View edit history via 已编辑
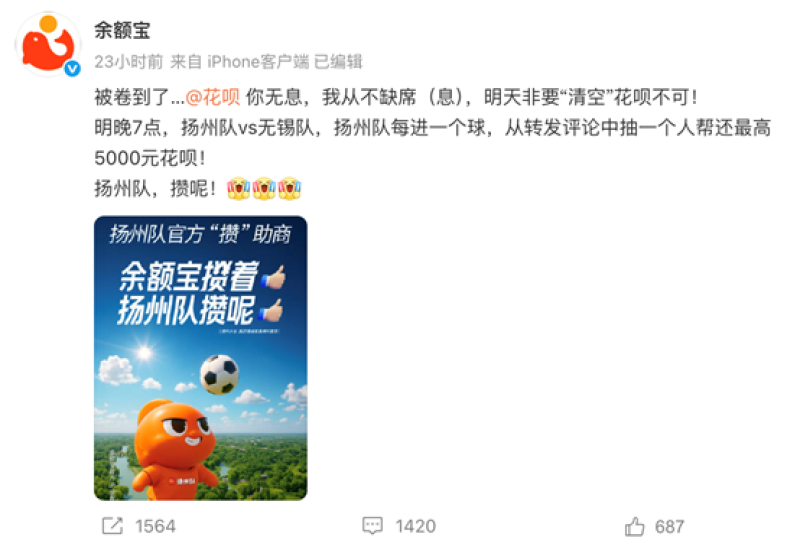 click(x=338, y=62)
